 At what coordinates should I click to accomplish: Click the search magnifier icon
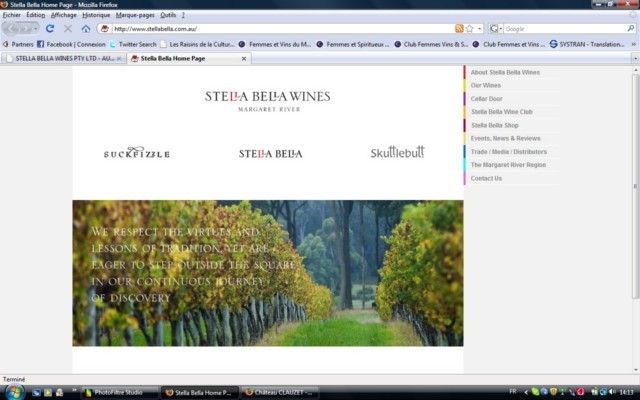(x=631, y=29)
